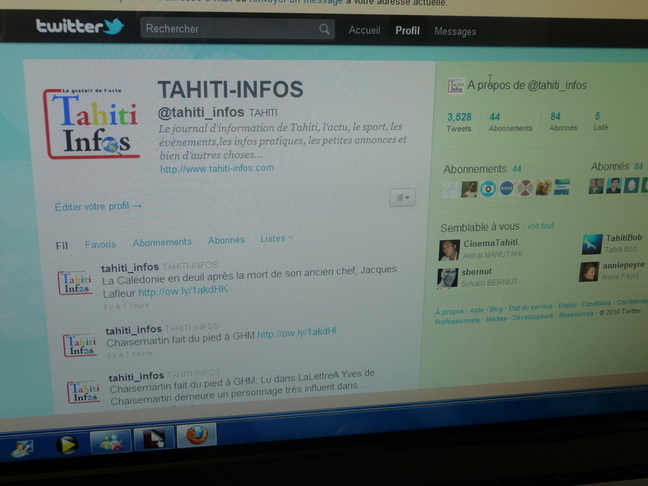The height and width of the screenshot is (486, 648).
Task: Open sbernut profile name
Action: coord(476,272)
